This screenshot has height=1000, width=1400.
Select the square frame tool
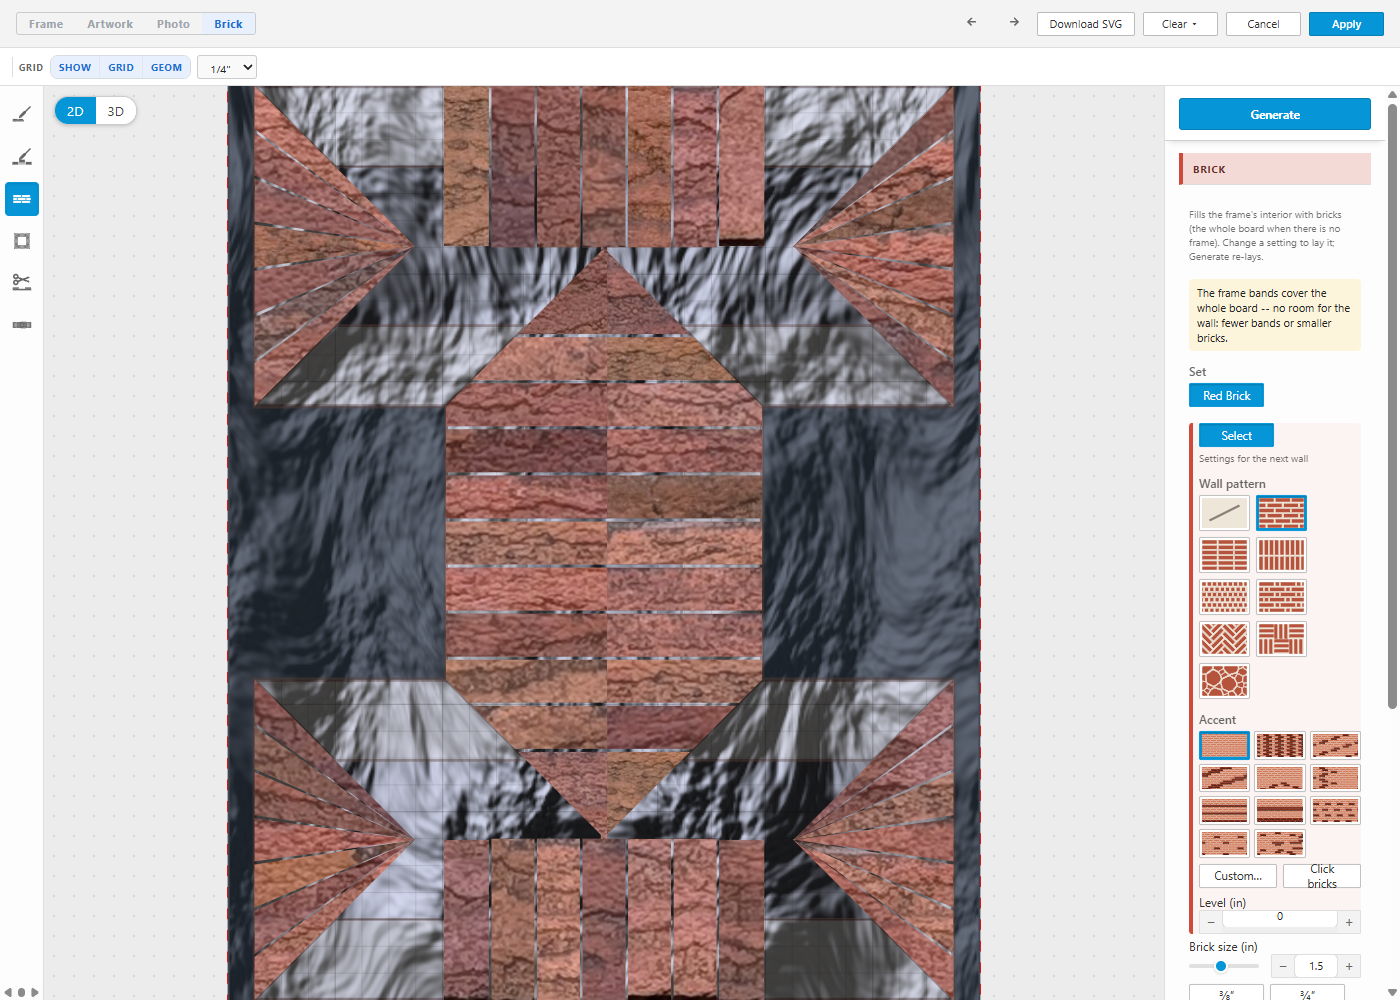[22, 241]
